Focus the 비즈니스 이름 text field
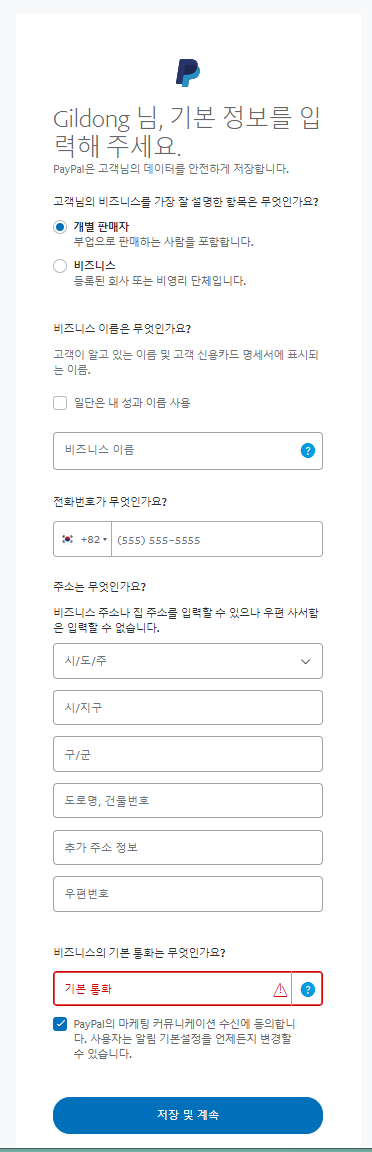Image resolution: width=372 pixels, height=1152 pixels. point(188,450)
